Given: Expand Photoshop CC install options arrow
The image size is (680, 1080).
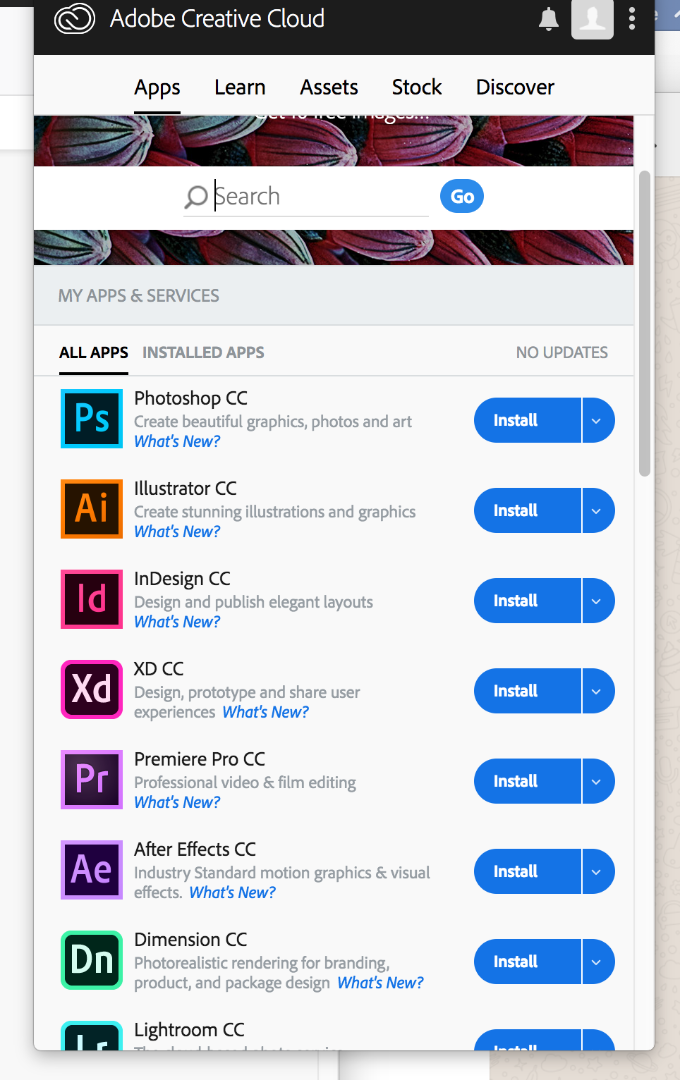Looking at the screenshot, I should (x=597, y=420).
